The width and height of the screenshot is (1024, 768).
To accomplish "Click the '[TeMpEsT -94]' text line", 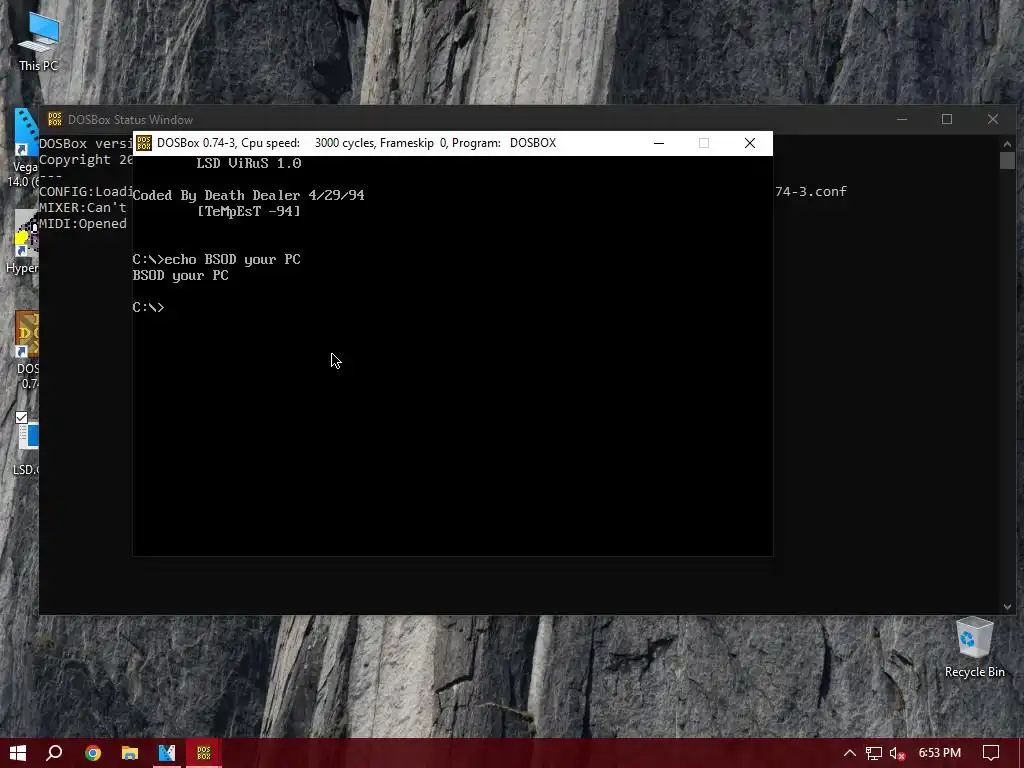I will point(249,212).
